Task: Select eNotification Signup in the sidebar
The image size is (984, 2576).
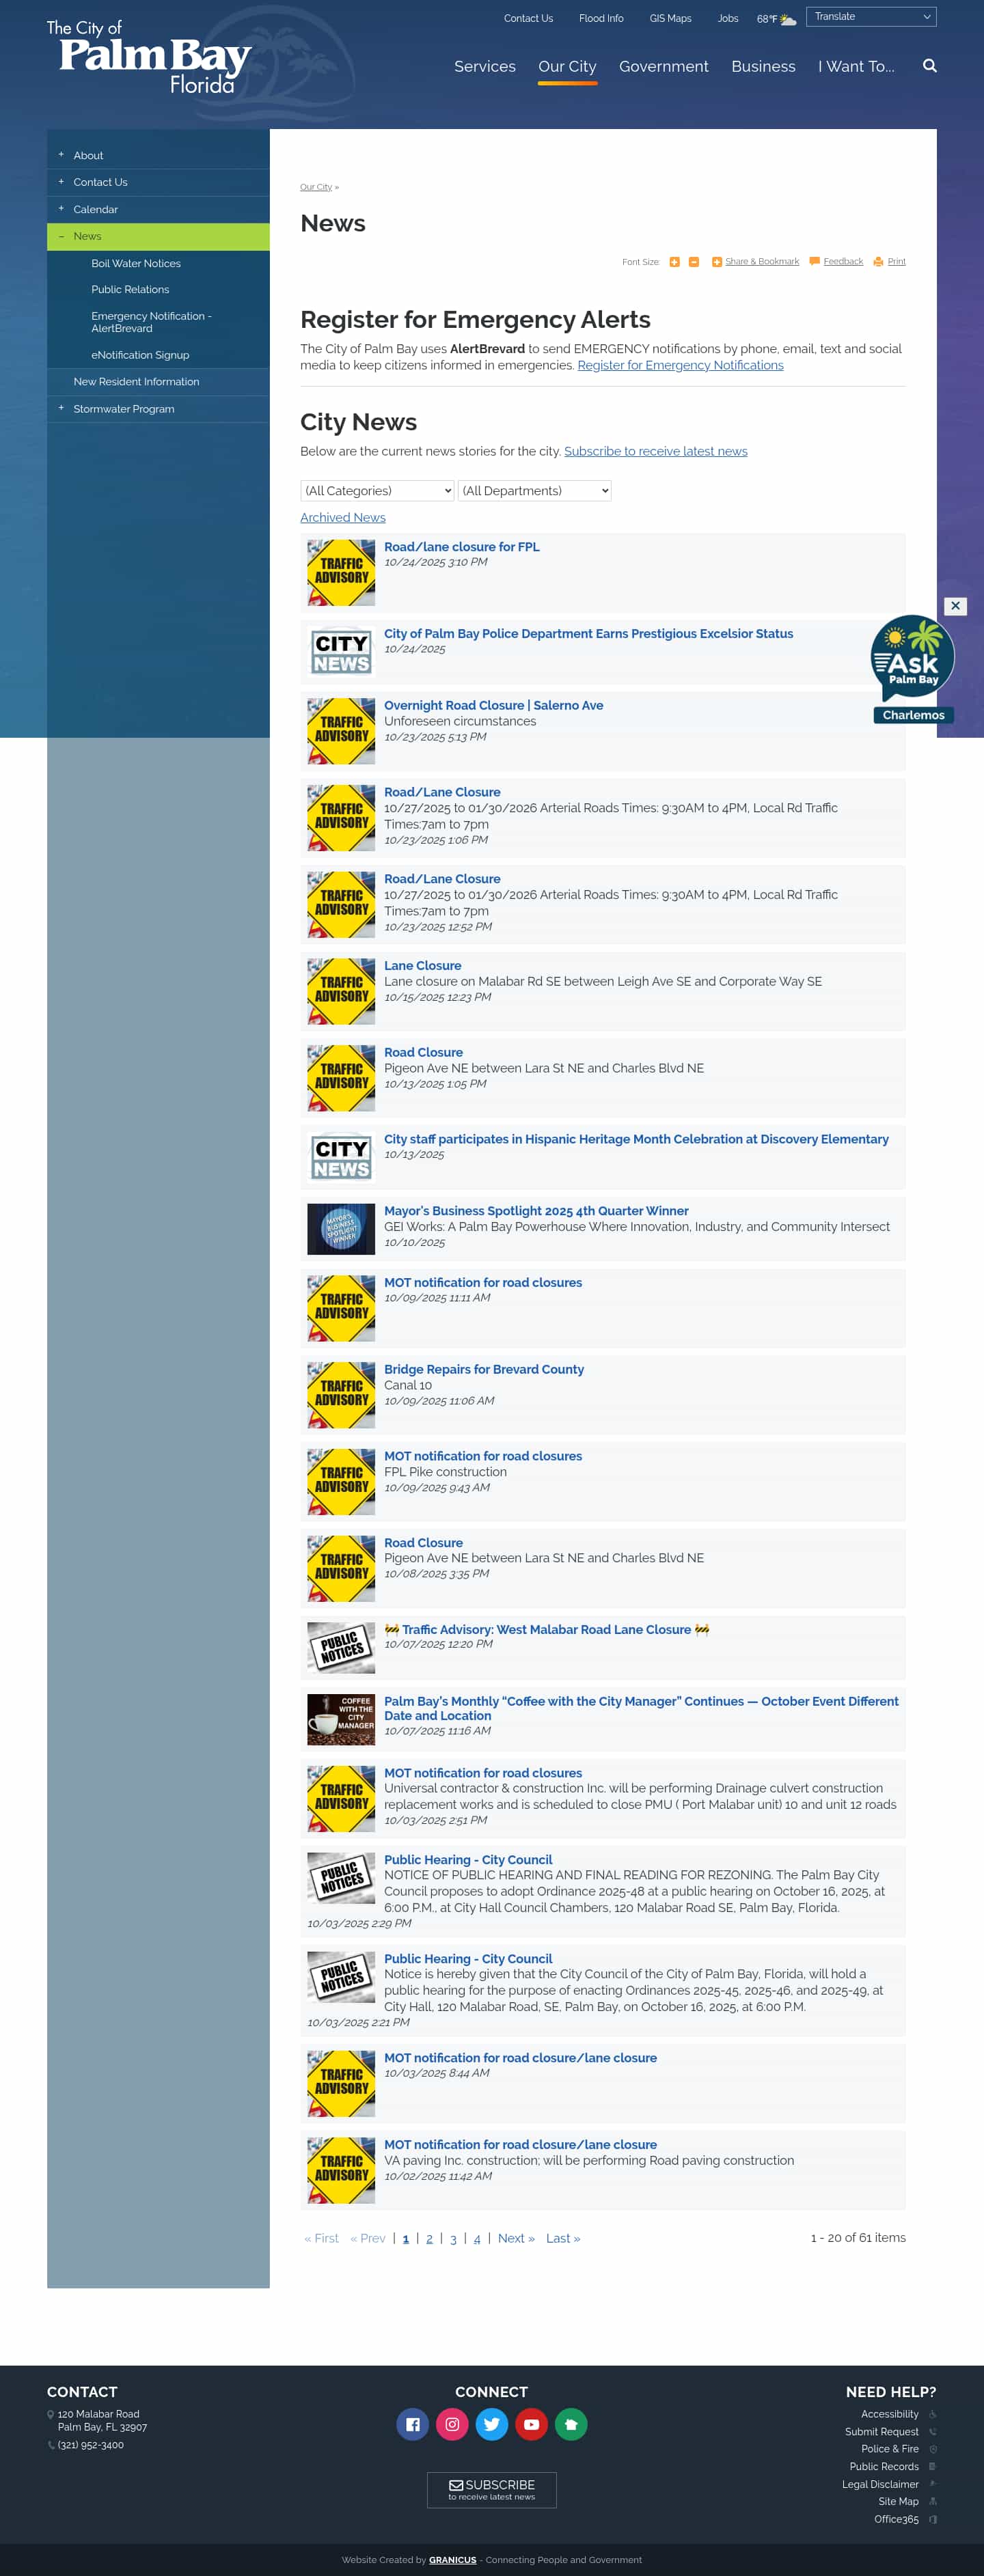Action: pos(140,355)
